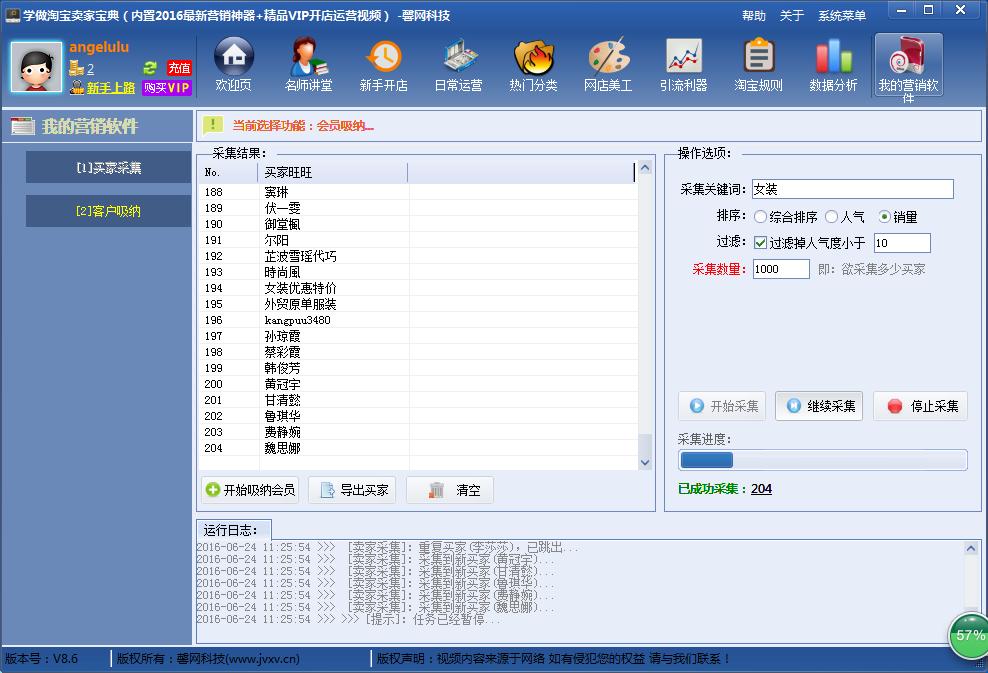This screenshot has height=673, width=988.
Task: Click the 采集关键词 input showing 女装
Action: pos(852,189)
